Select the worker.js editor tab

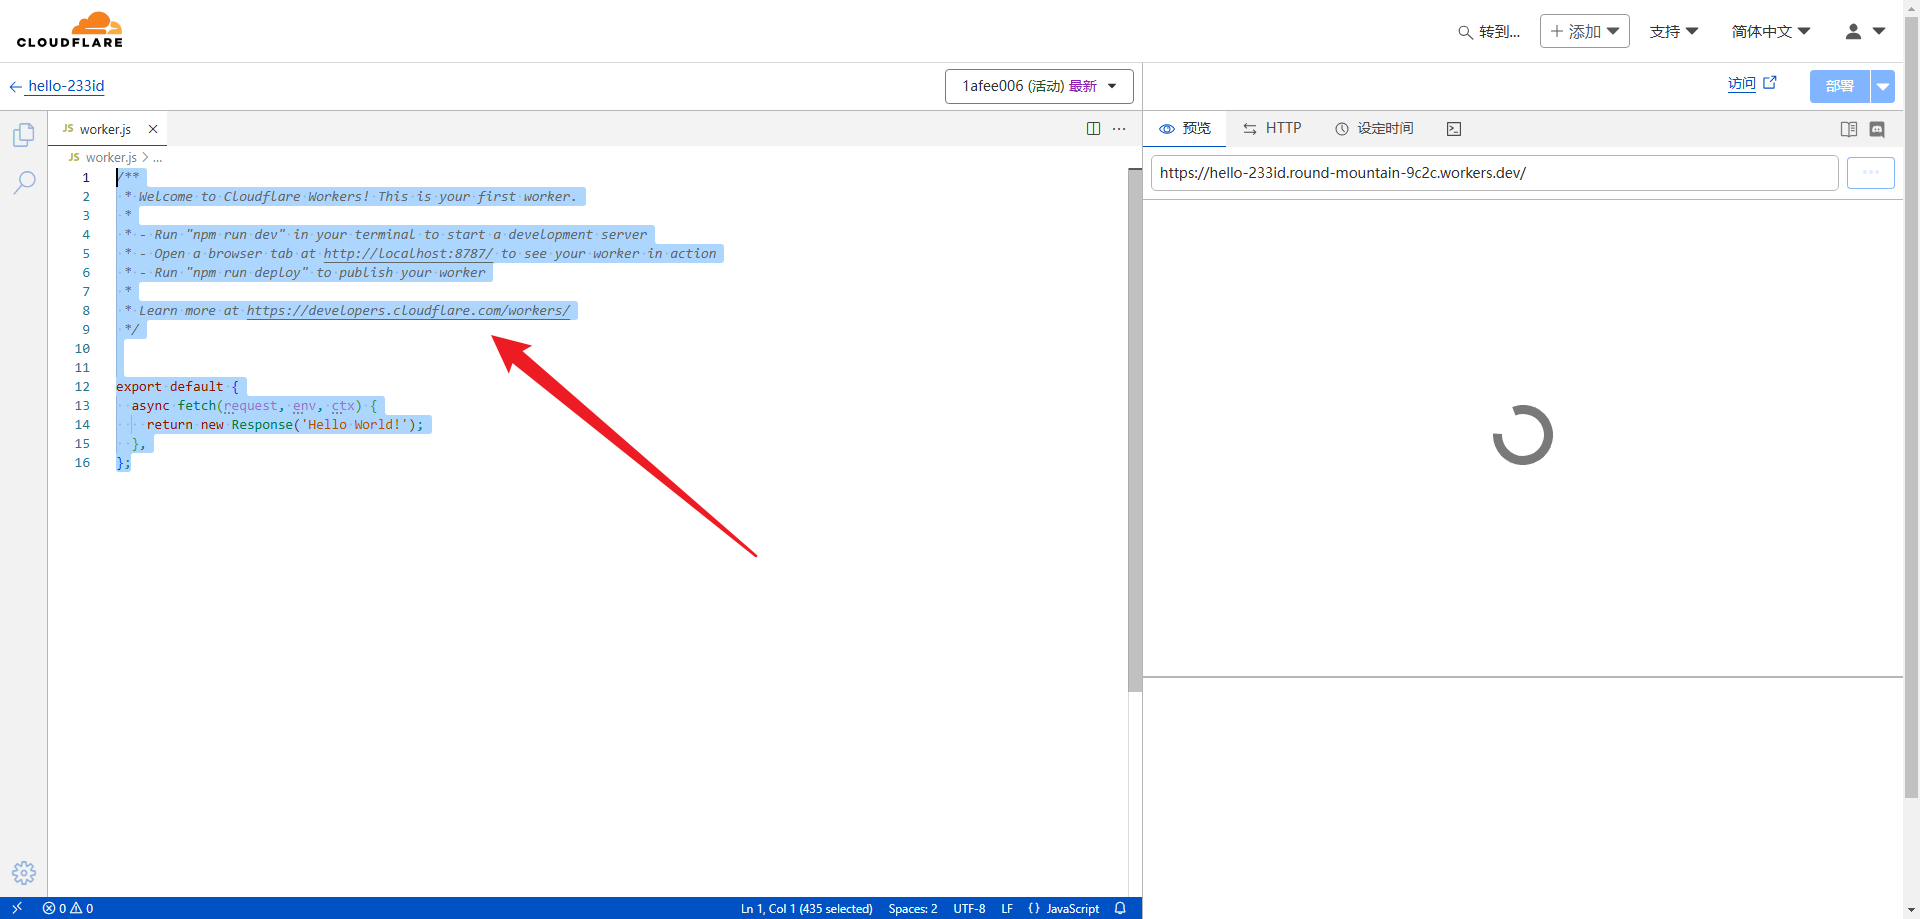pyautogui.click(x=105, y=129)
